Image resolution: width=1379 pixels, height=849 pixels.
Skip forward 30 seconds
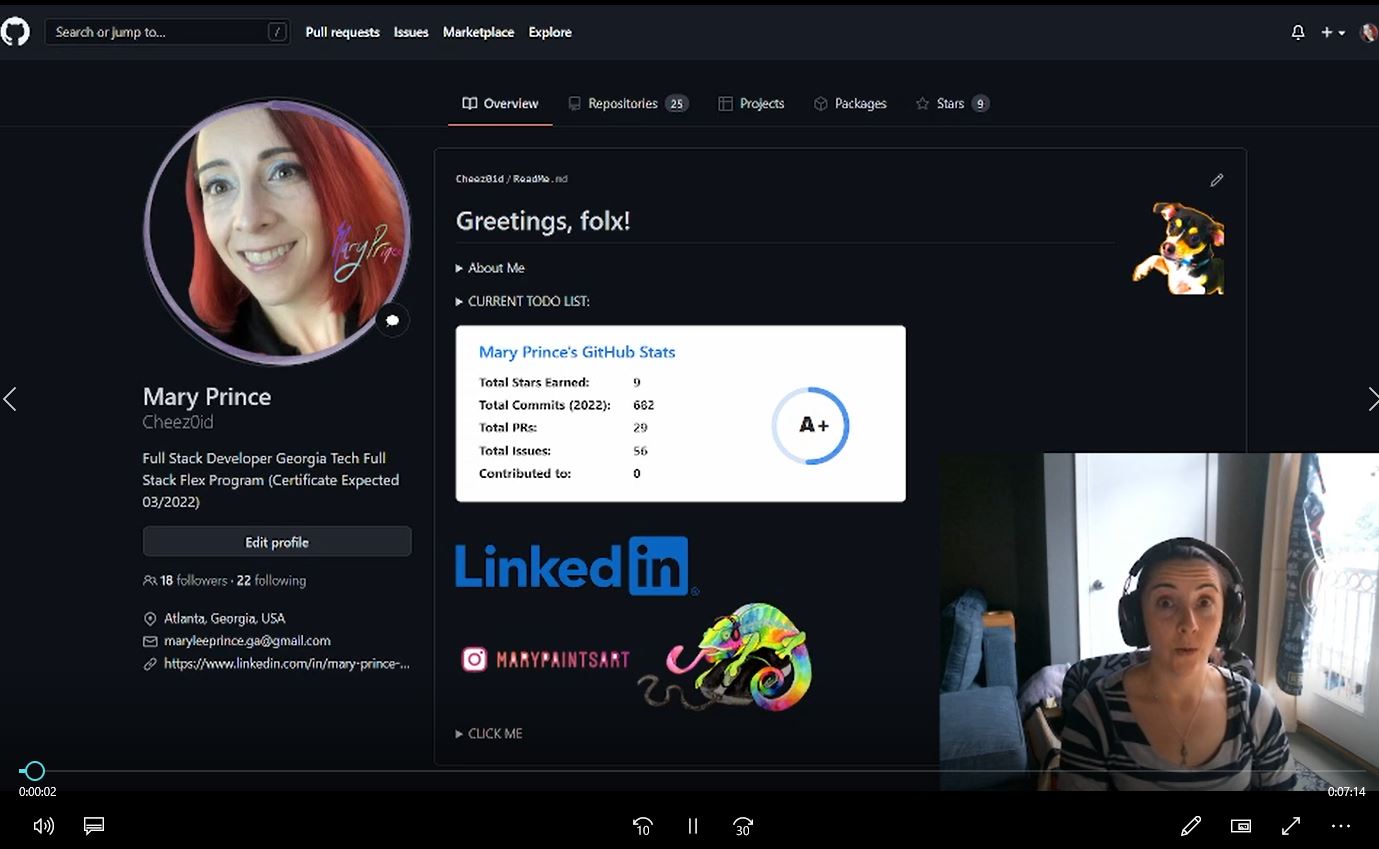coord(743,826)
